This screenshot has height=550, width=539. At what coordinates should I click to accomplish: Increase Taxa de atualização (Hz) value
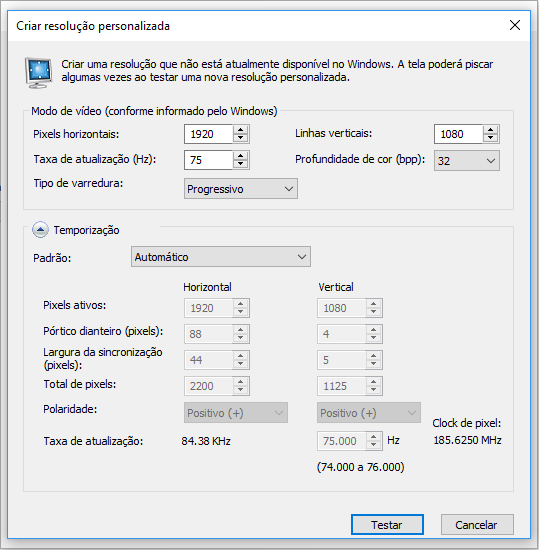coord(241,156)
